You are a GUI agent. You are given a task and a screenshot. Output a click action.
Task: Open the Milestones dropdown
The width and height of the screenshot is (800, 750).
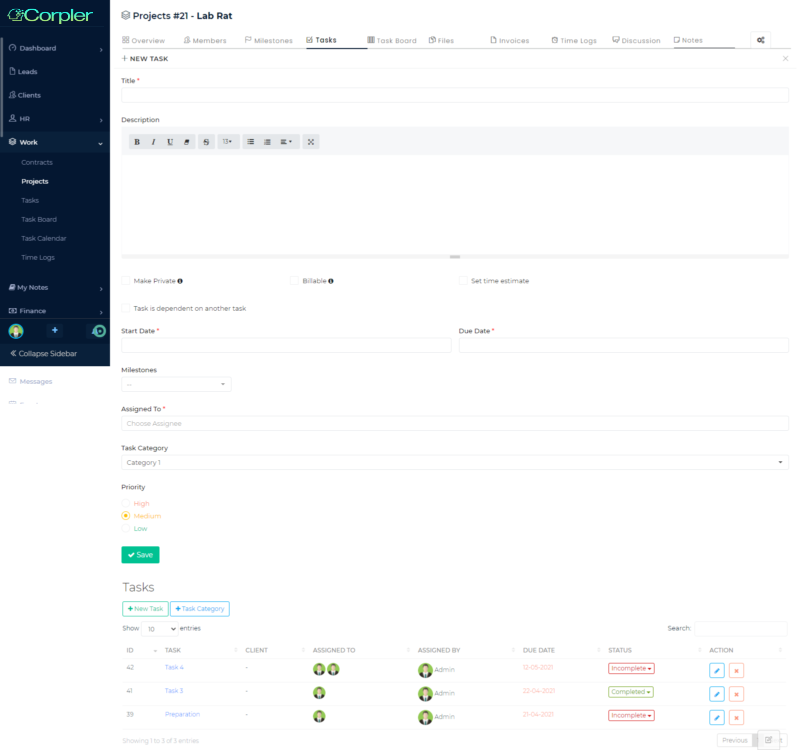click(176, 383)
